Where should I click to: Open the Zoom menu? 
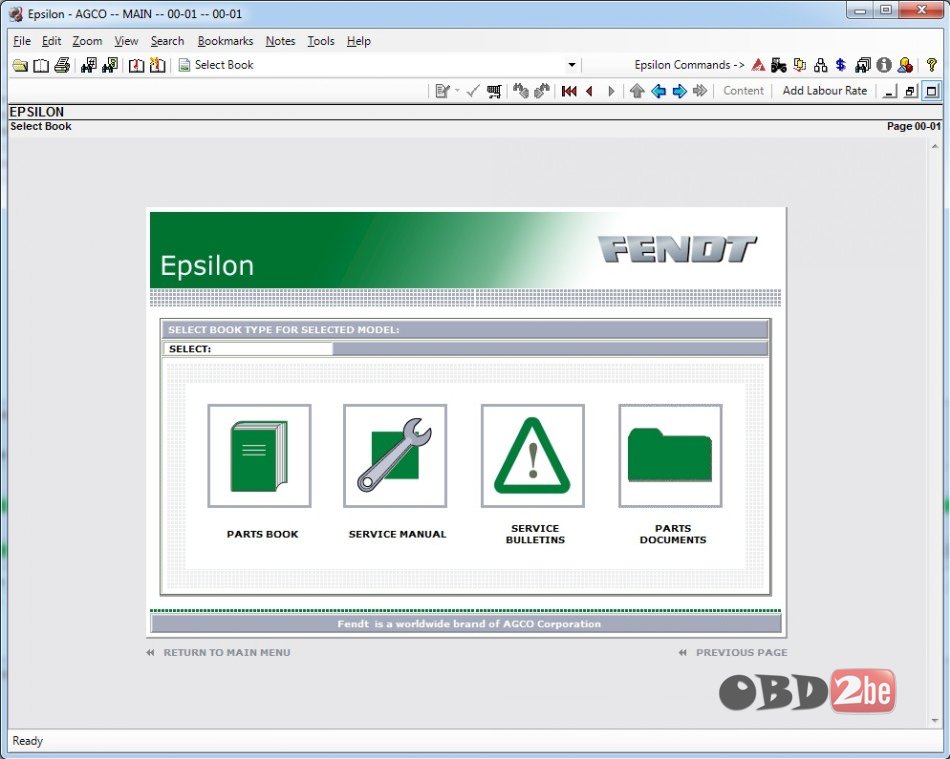[87, 41]
